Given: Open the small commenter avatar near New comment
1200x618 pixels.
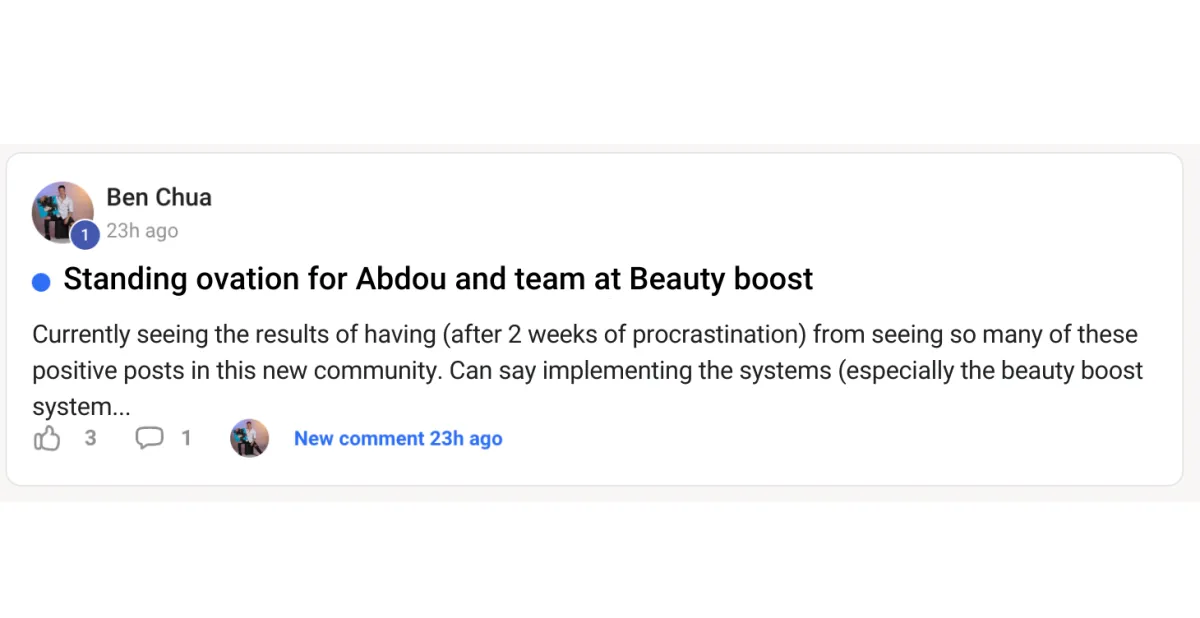Looking at the screenshot, I should pyautogui.click(x=249, y=438).
